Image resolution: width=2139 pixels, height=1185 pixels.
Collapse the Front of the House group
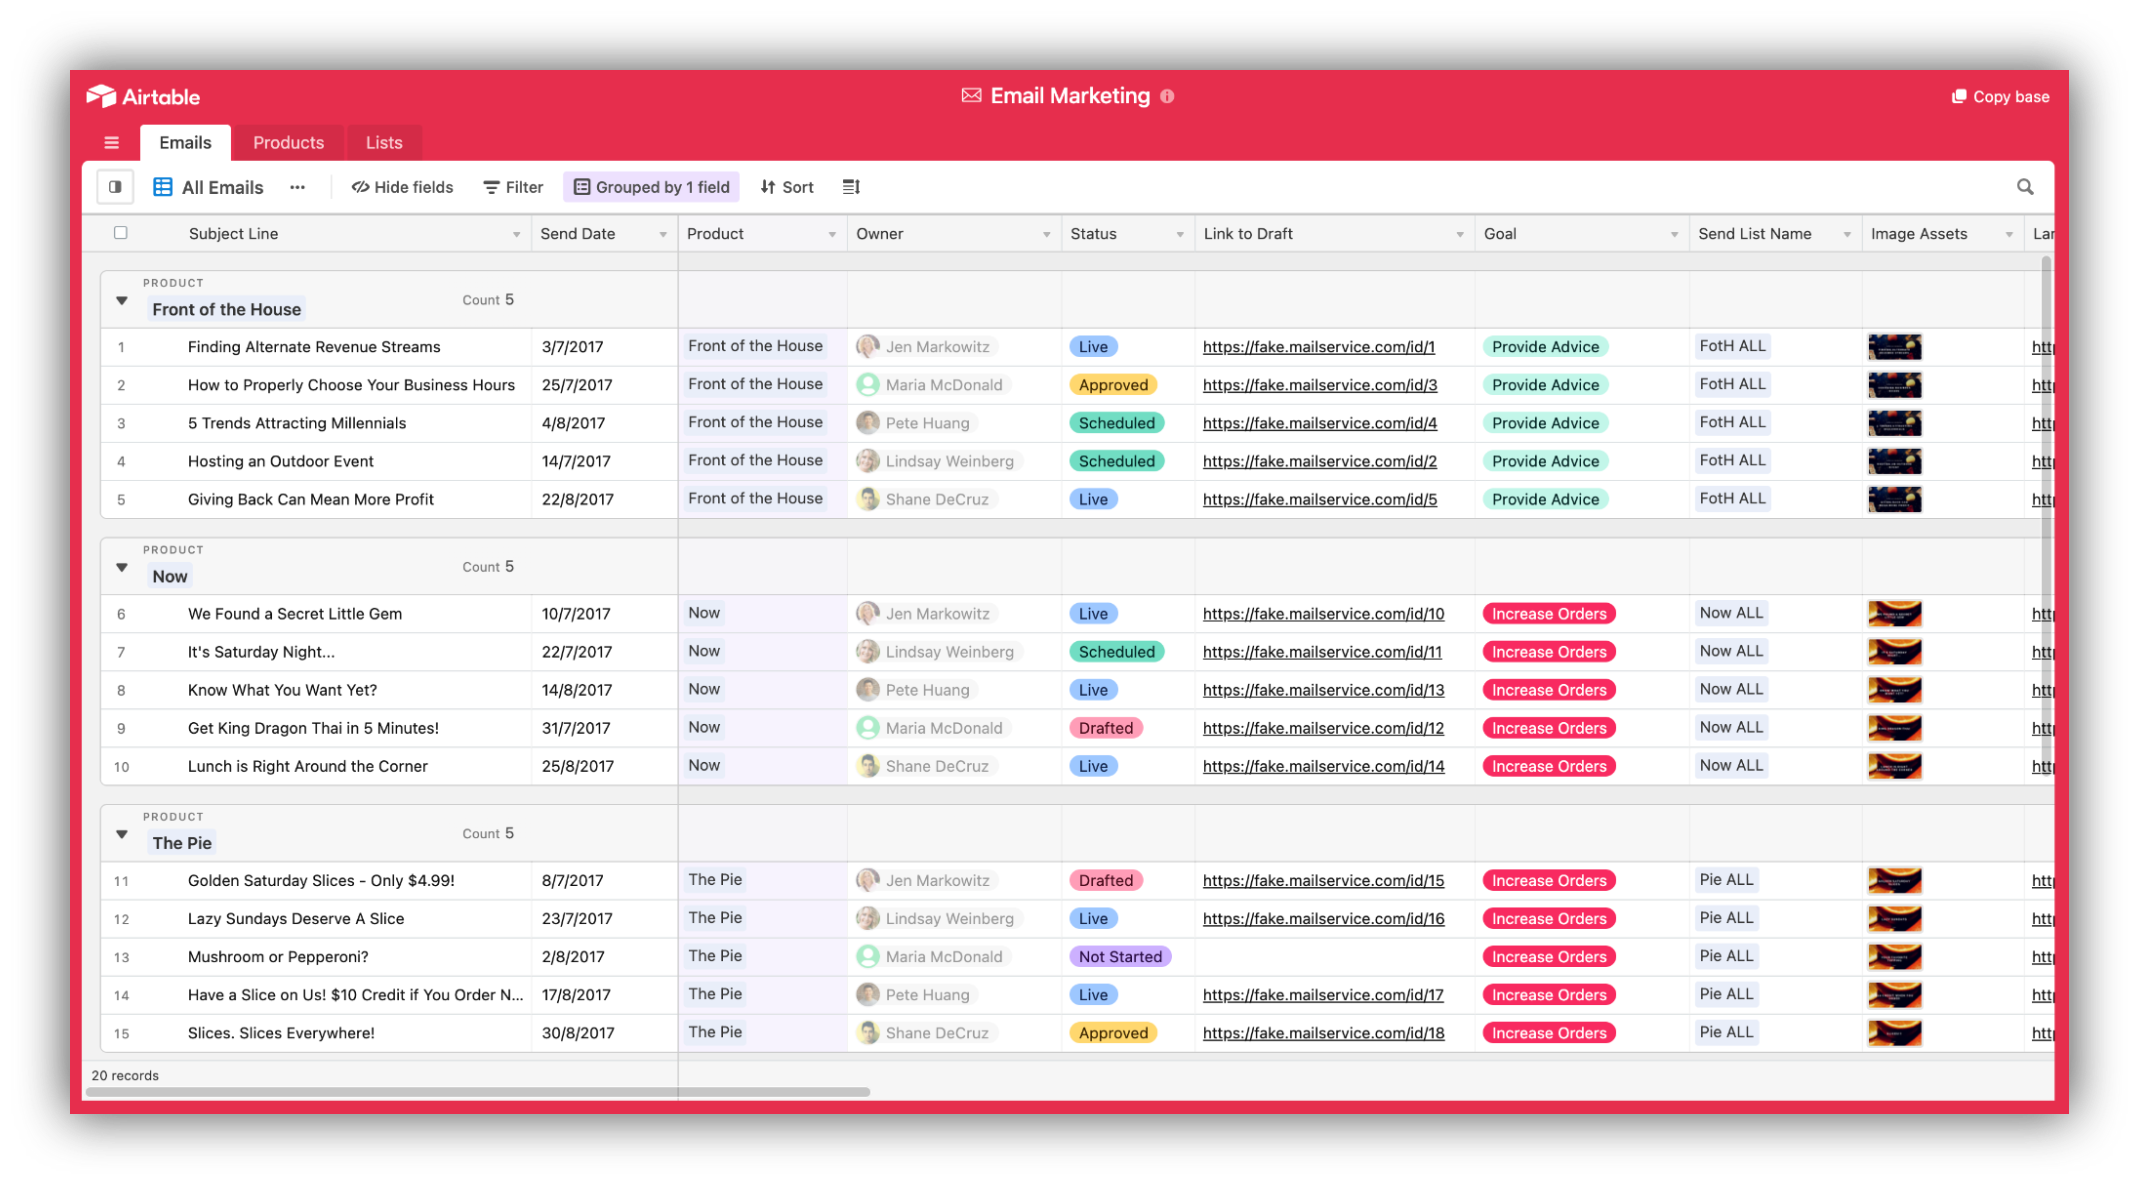coord(121,300)
